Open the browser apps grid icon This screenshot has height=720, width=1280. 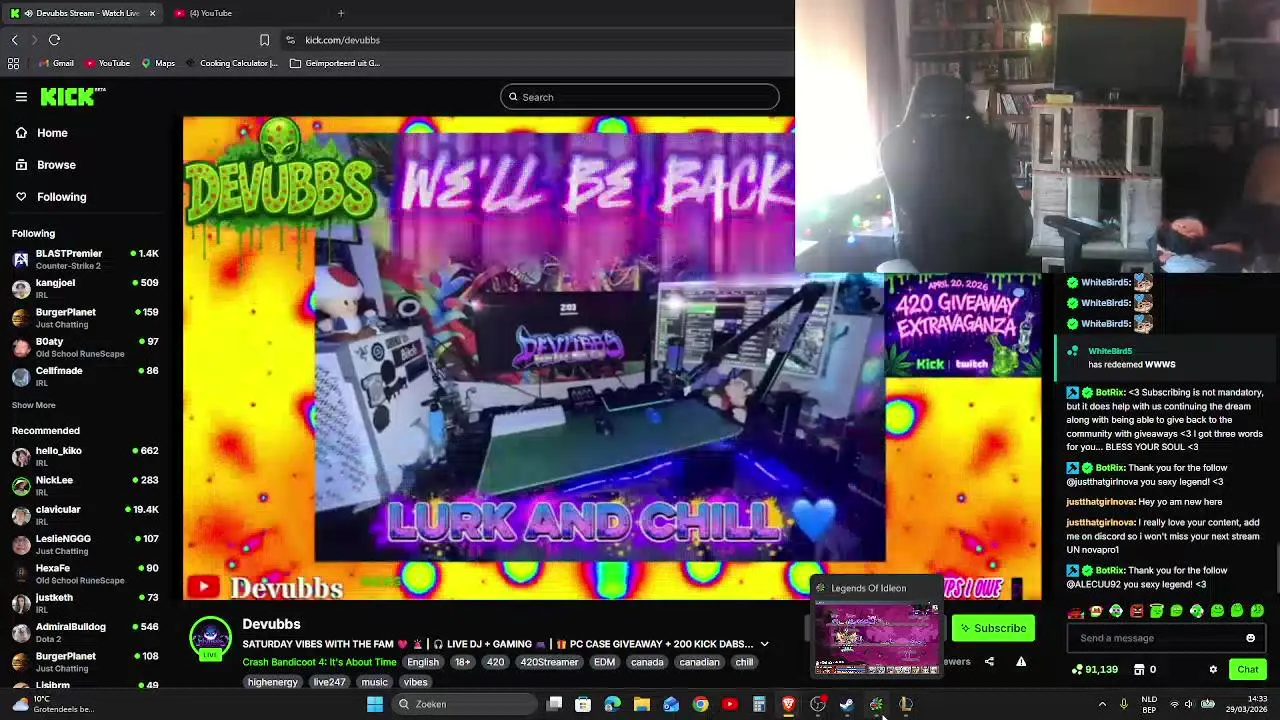coord(13,63)
